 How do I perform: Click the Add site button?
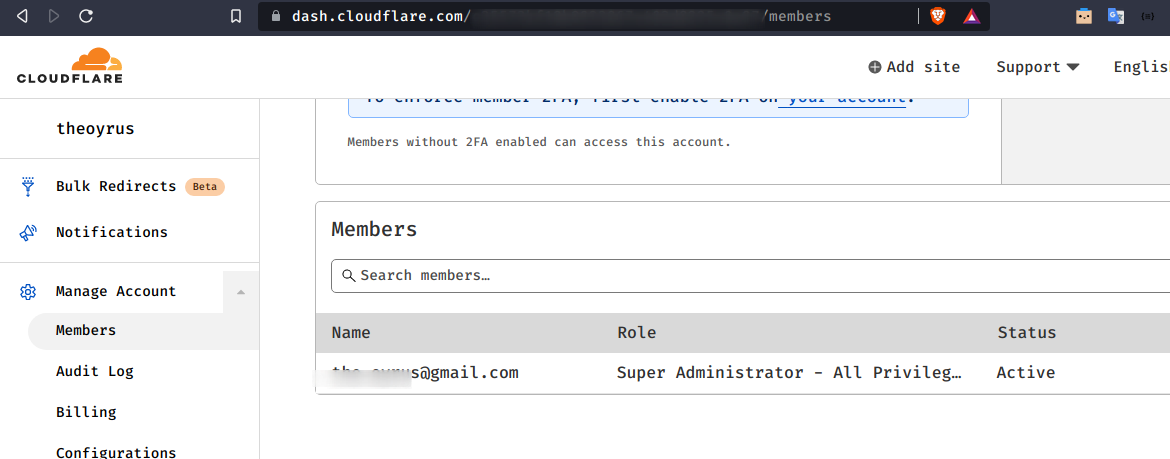[x=914, y=67]
